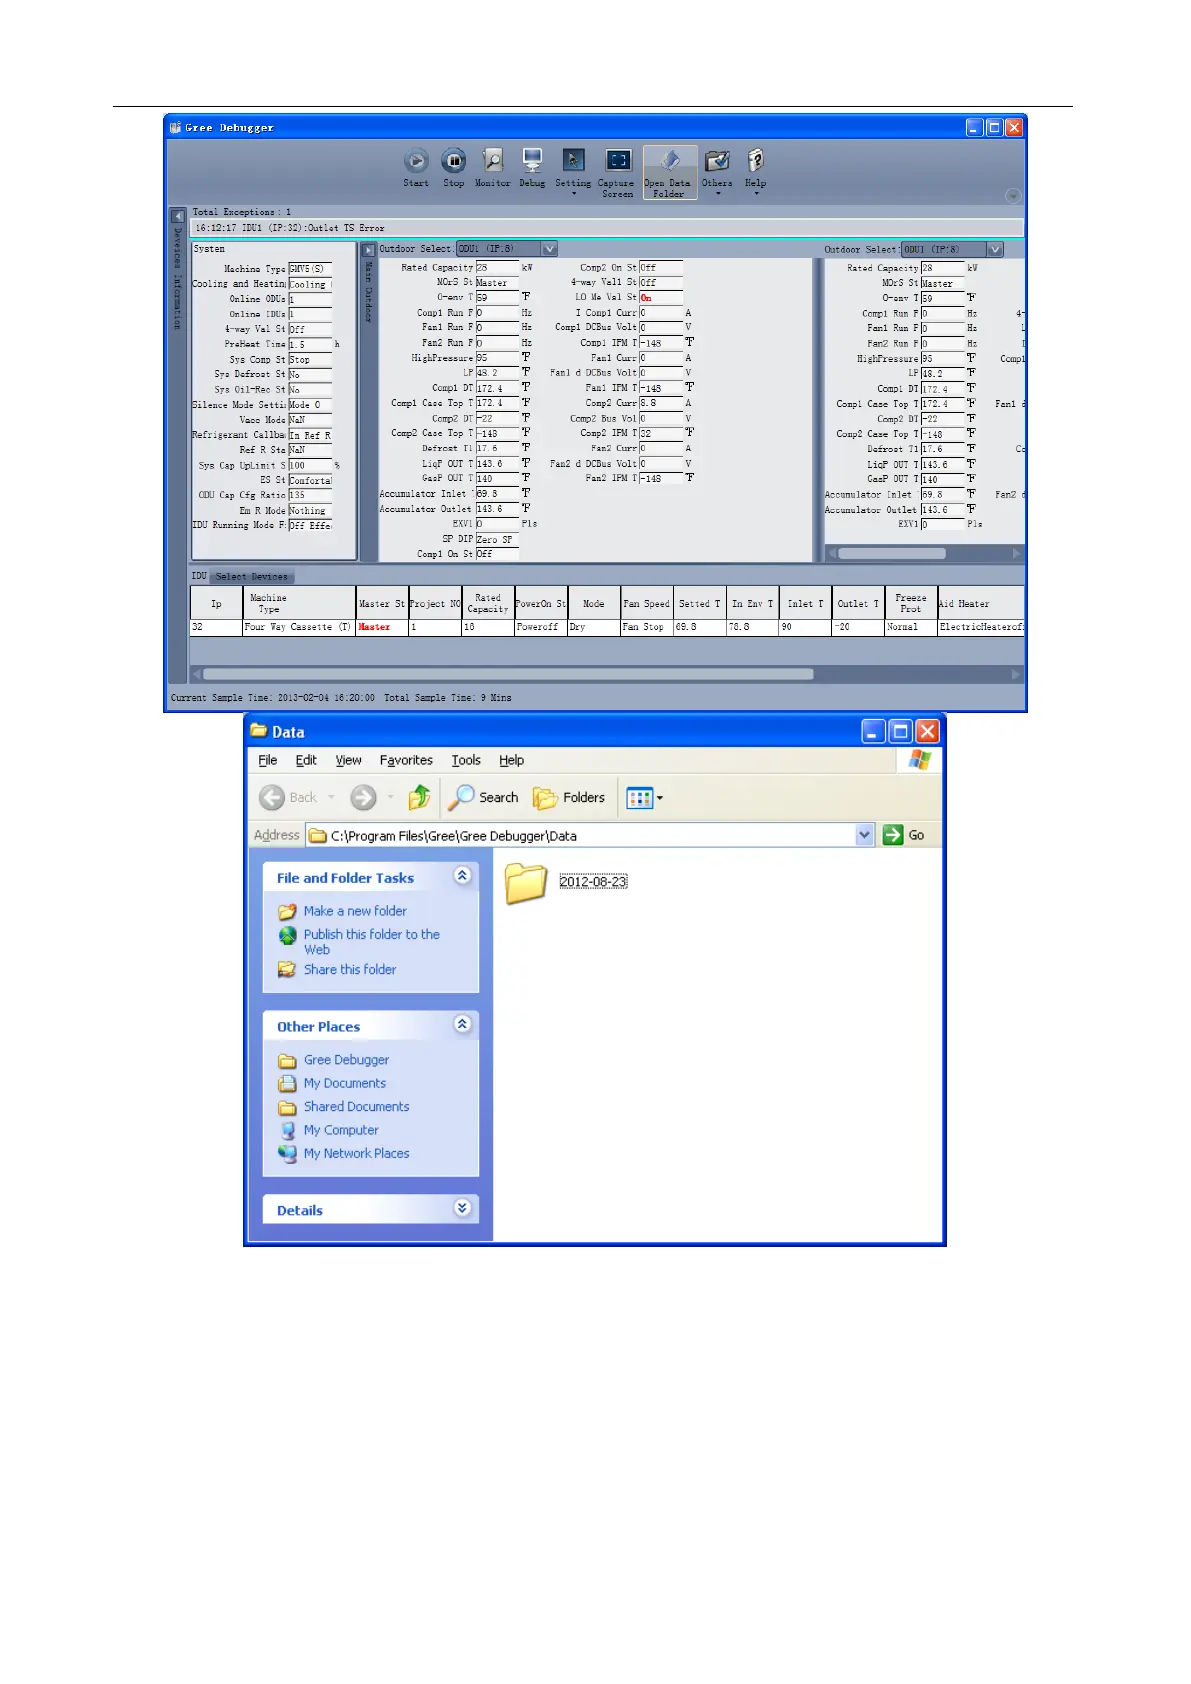Image resolution: width=1191 pixels, height=1684 pixels.
Task: Click the Current Sample Time status text
Action: (272, 698)
